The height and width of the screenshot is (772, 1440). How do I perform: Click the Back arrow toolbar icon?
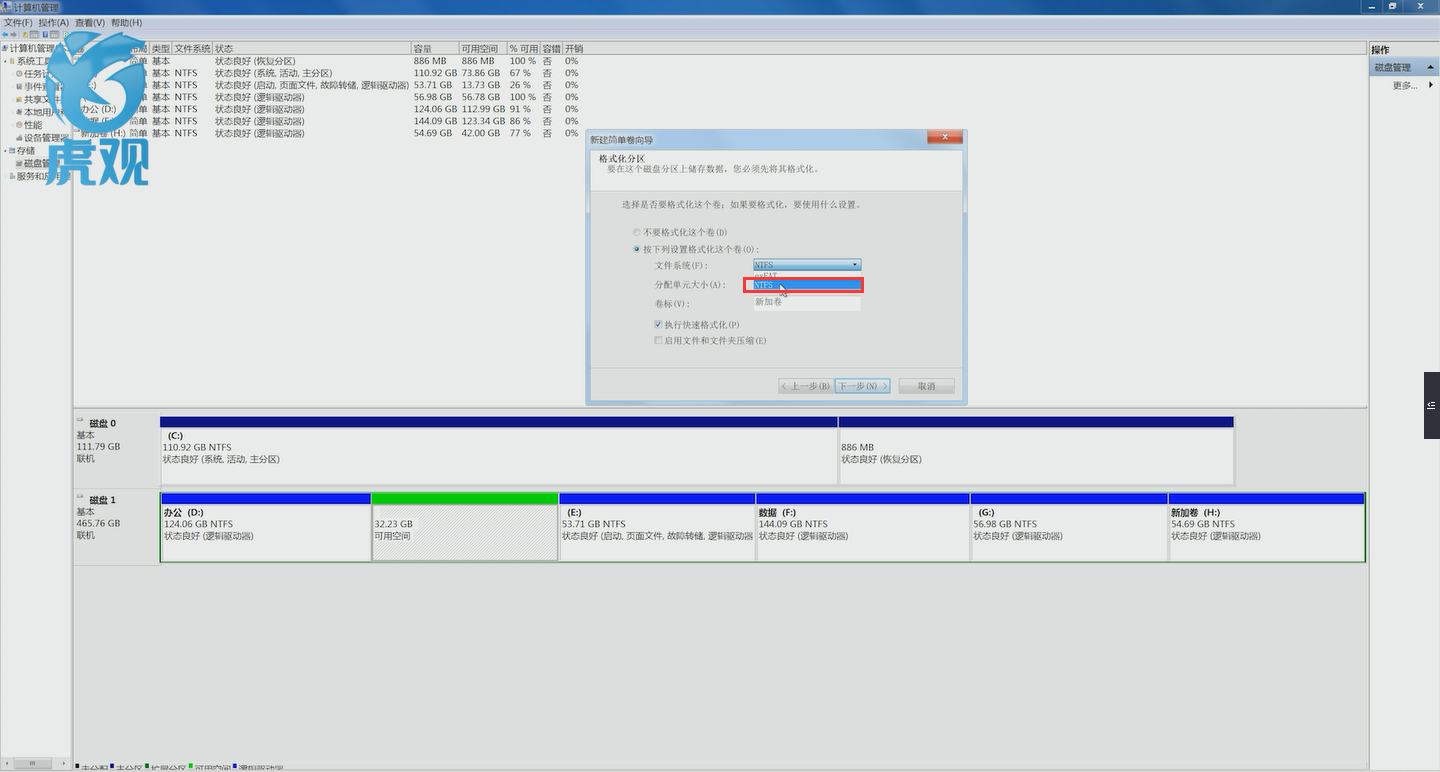5,34
